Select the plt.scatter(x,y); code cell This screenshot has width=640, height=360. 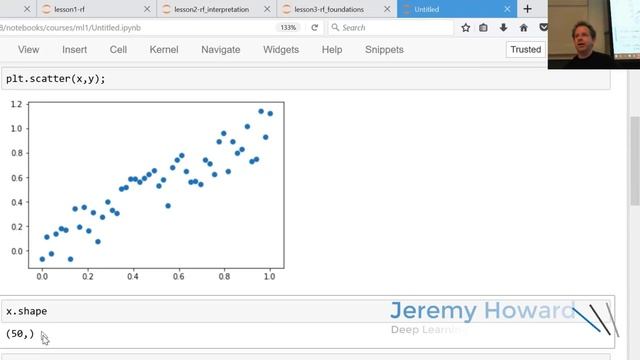pyautogui.click(x=306, y=79)
